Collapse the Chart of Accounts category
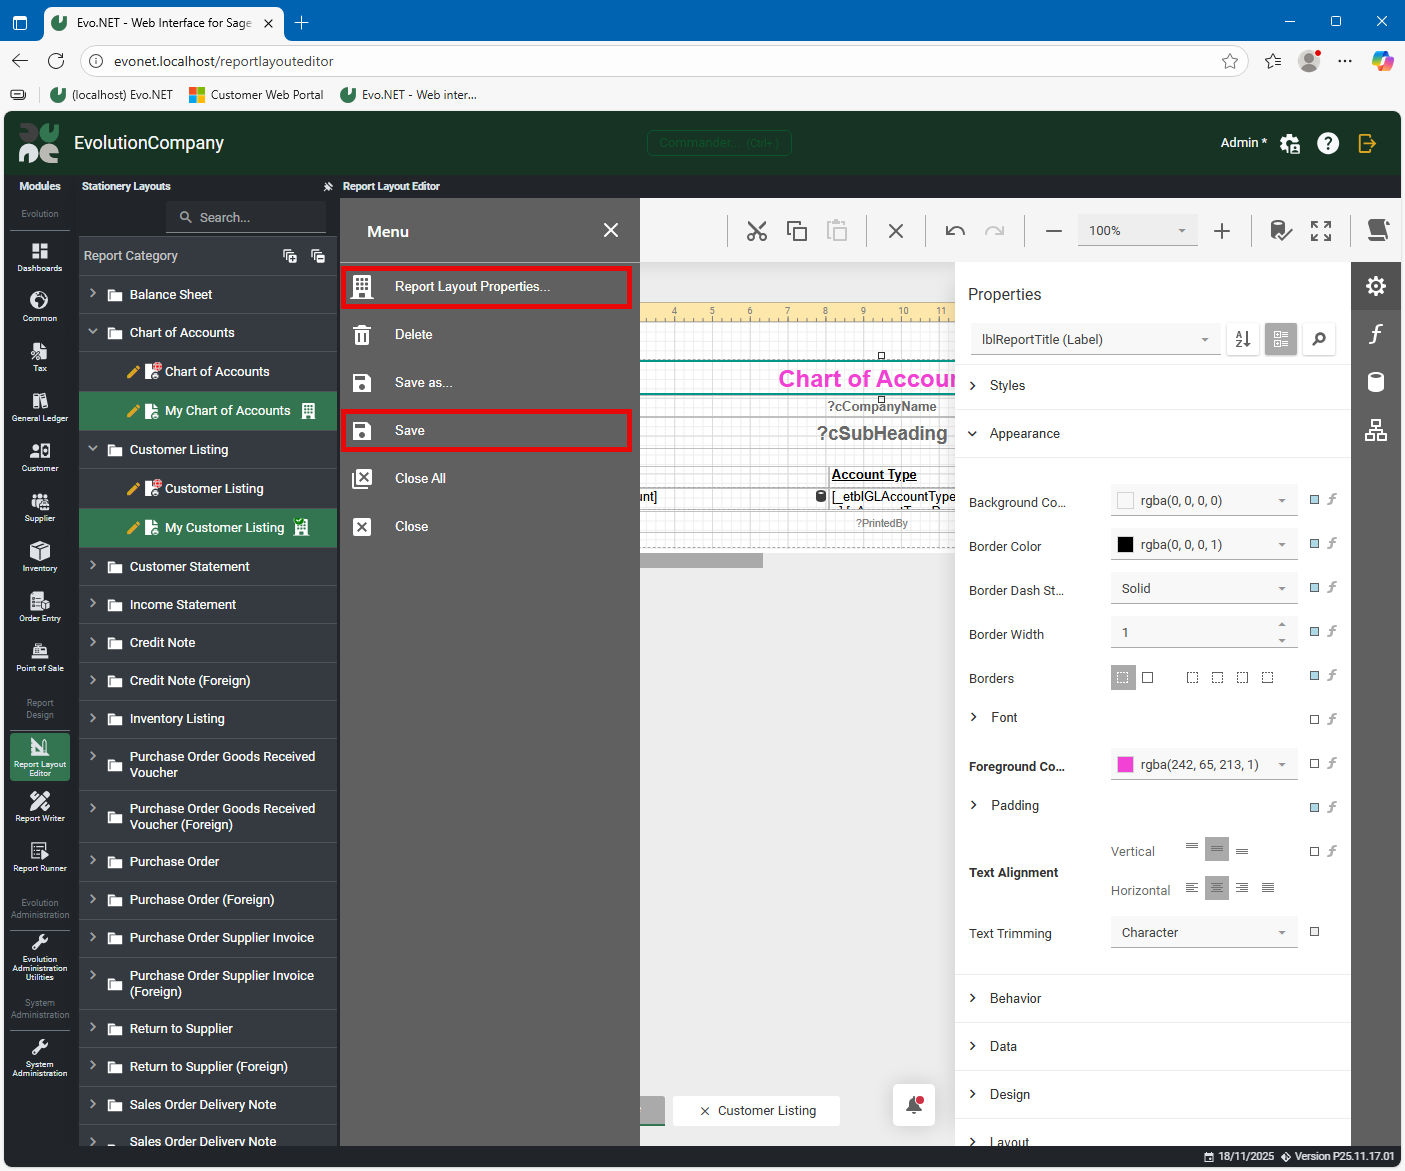Image resolution: width=1405 pixels, height=1171 pixels. 92,332
